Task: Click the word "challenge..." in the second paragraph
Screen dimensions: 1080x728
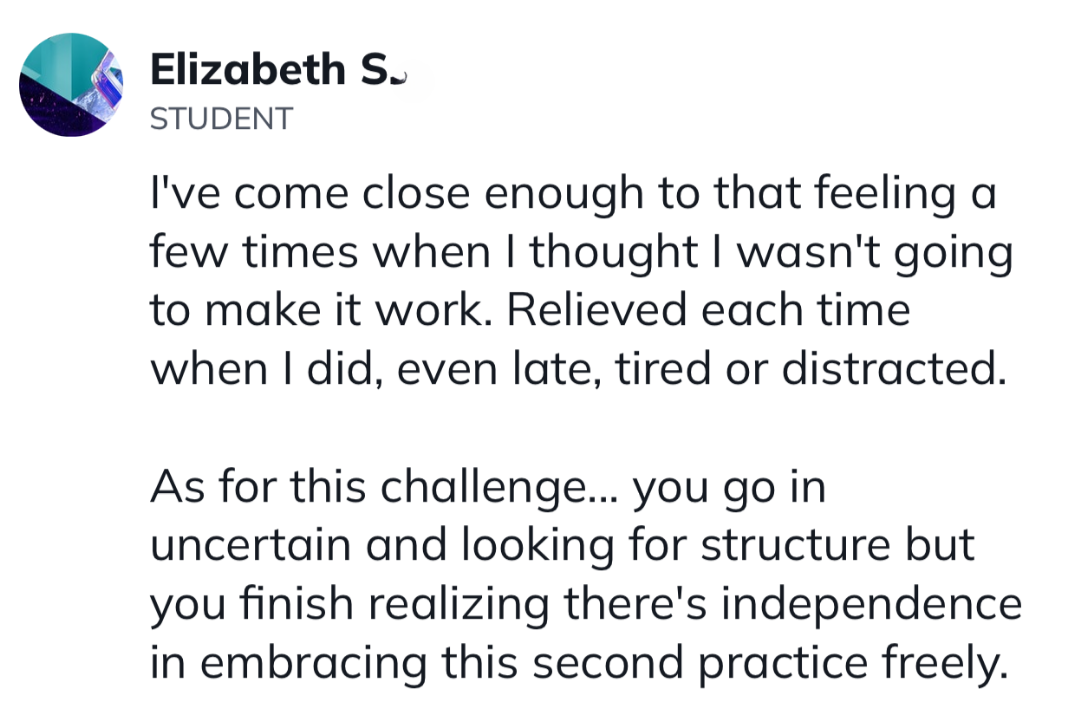Action: tap(502, 488)
